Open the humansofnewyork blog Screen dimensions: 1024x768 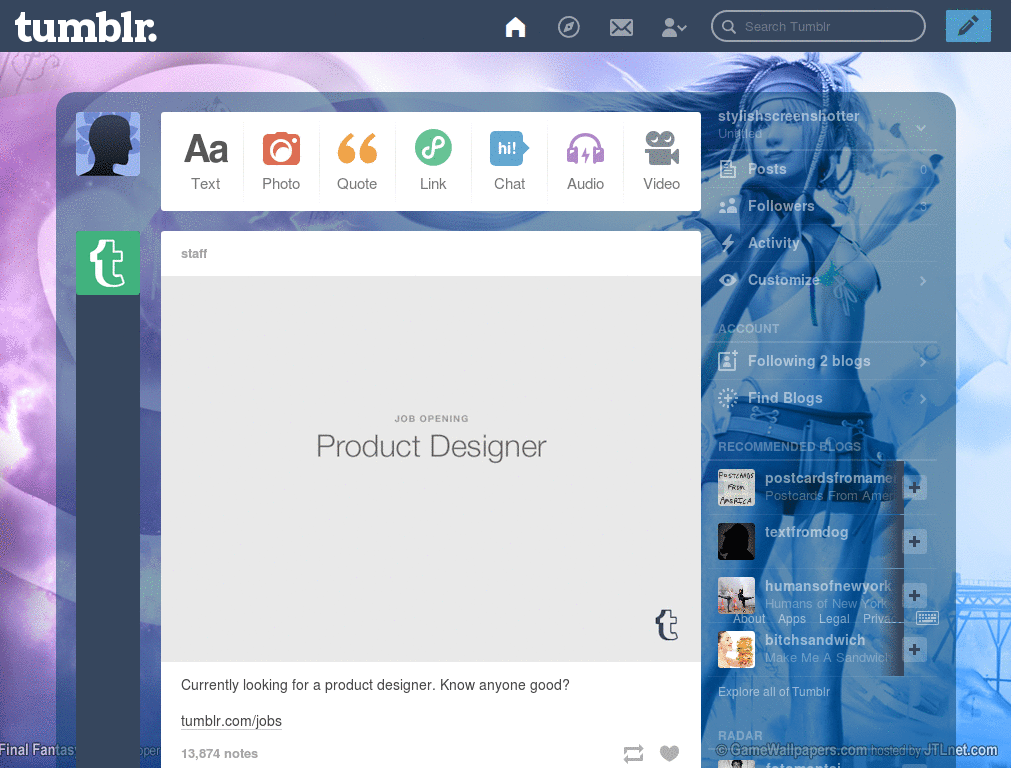pyautogui.click(x=828, y=586)
